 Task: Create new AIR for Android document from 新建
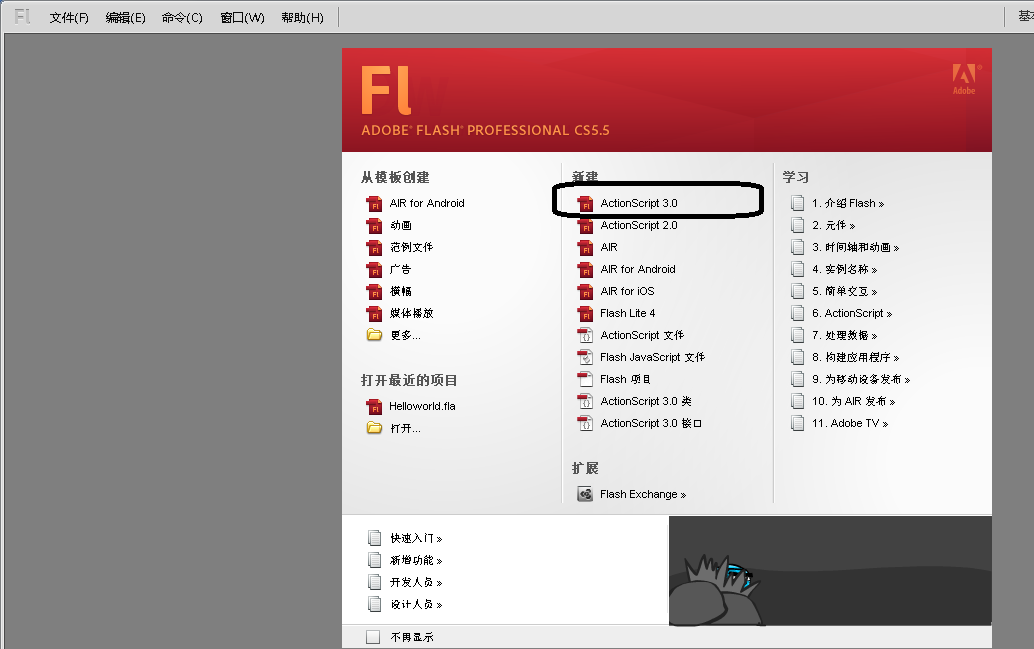pyautogui.click(x=638, y=269)
